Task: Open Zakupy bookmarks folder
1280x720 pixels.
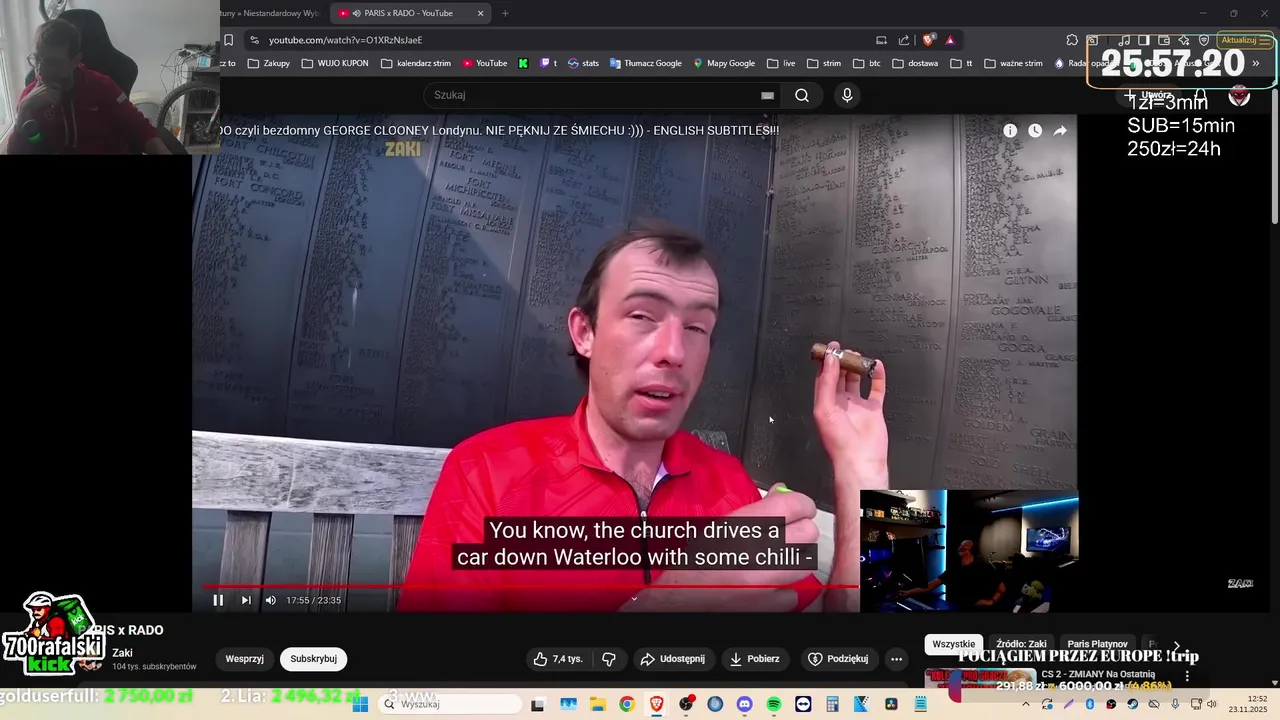Action: click(x=269, y=63)
